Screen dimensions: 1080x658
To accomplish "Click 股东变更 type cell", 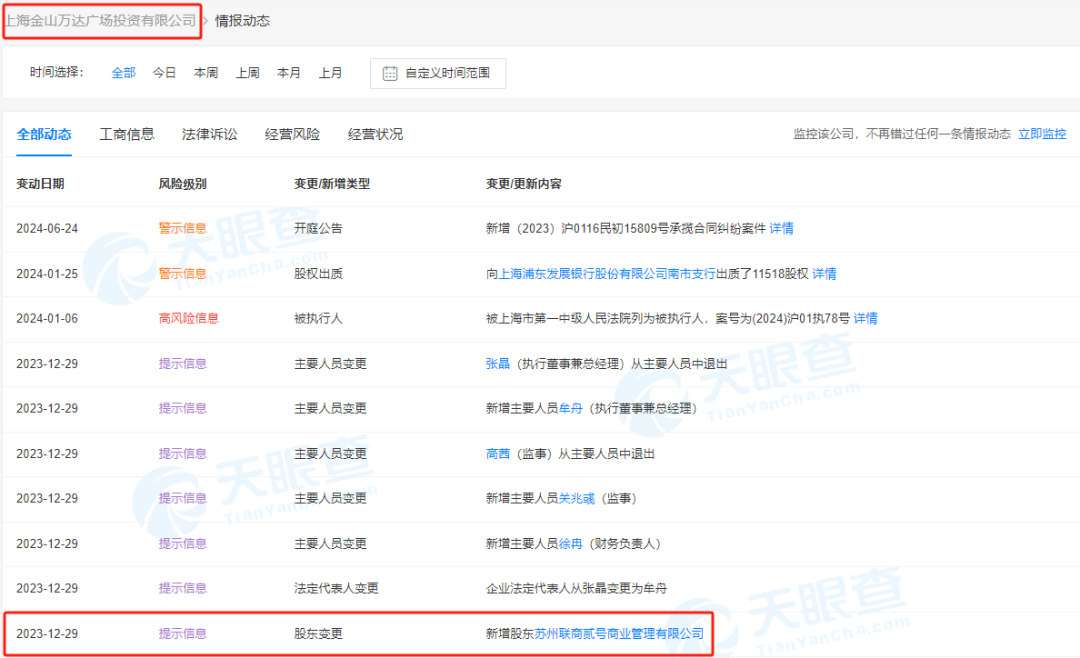I will [x=318, y=634].
